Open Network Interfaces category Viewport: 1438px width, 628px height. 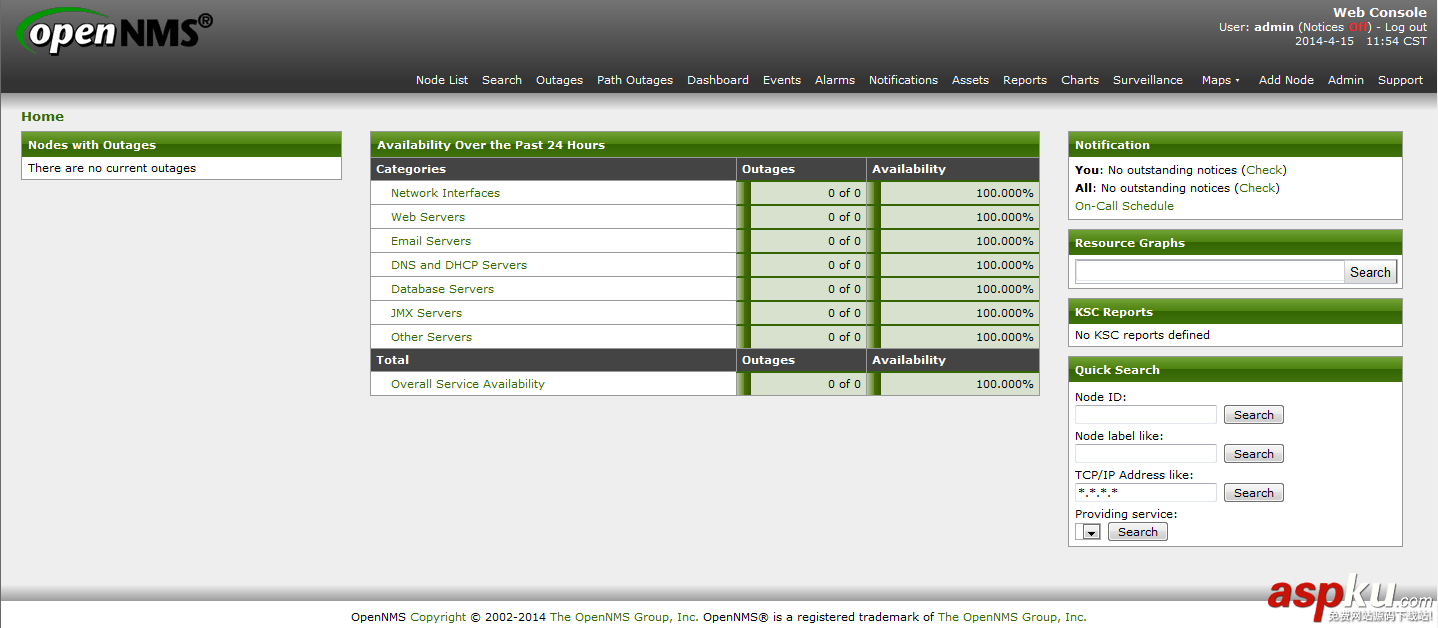(445, 193)
